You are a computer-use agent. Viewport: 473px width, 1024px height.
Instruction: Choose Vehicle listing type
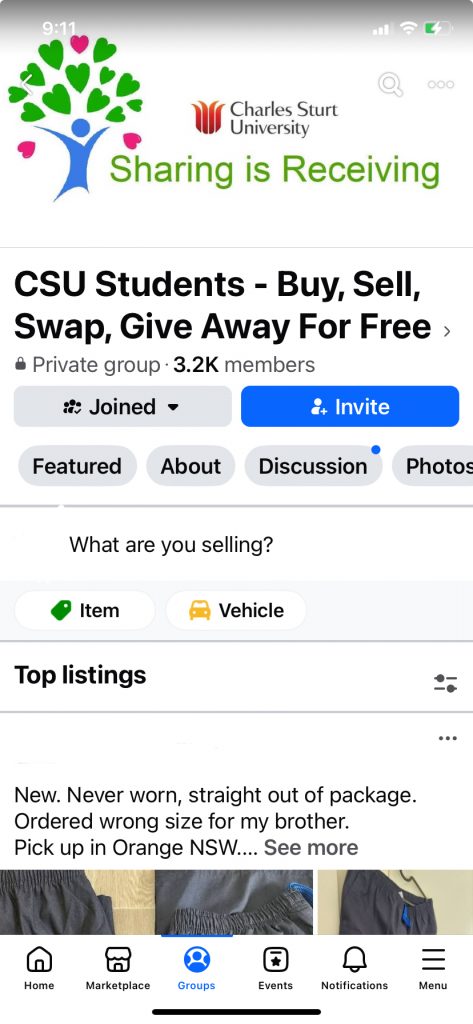[236, 611]
